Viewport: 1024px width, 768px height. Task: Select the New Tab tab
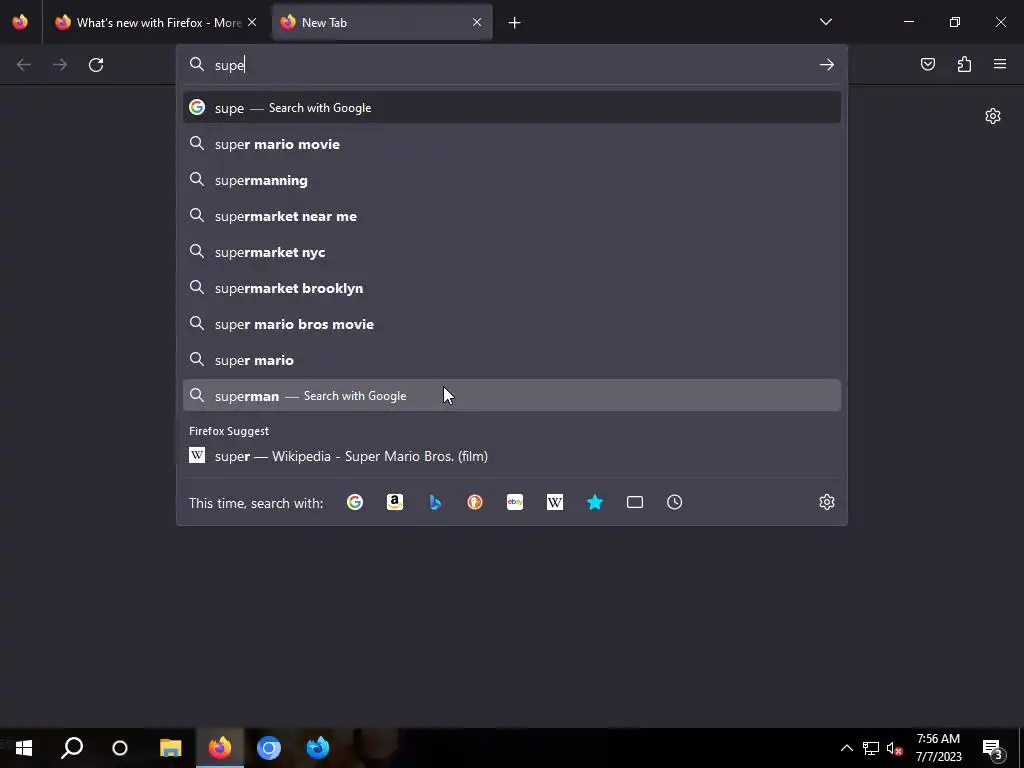[382, 23]
